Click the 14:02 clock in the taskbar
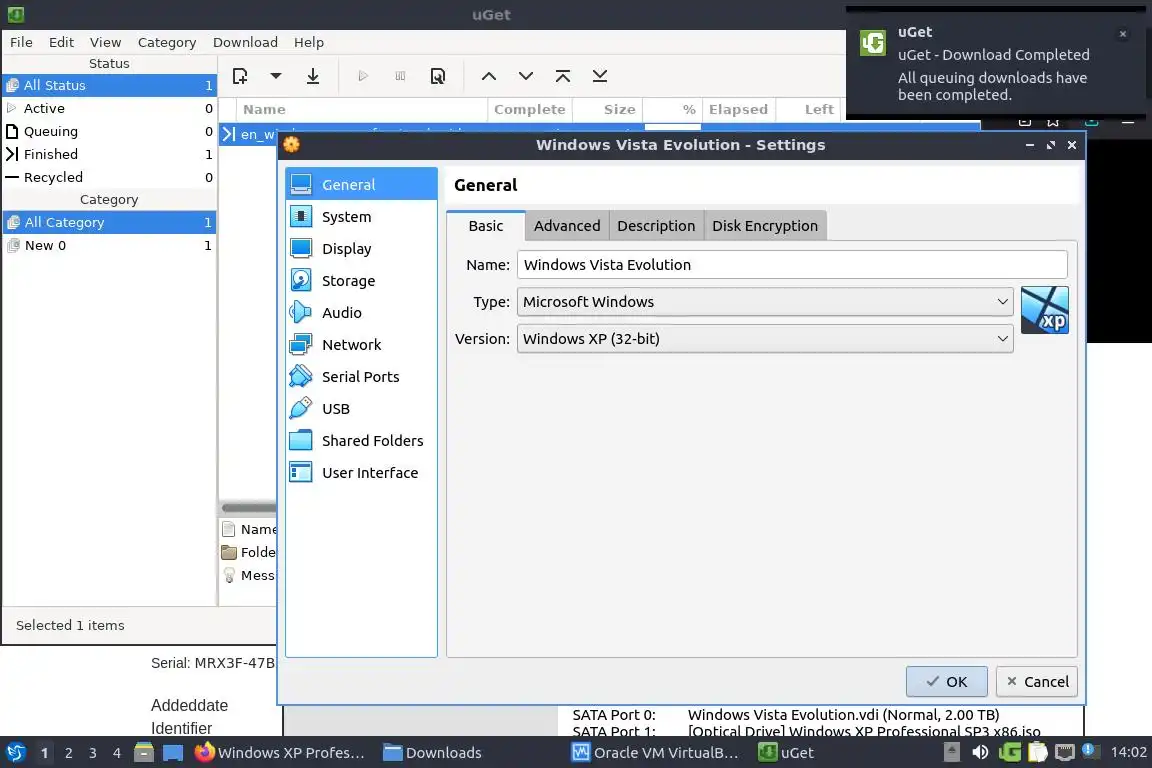 [1128, 752]
